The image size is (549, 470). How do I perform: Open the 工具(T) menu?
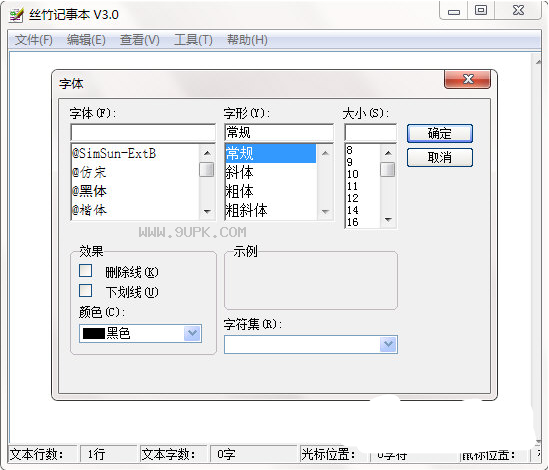[x=193, y=40]
